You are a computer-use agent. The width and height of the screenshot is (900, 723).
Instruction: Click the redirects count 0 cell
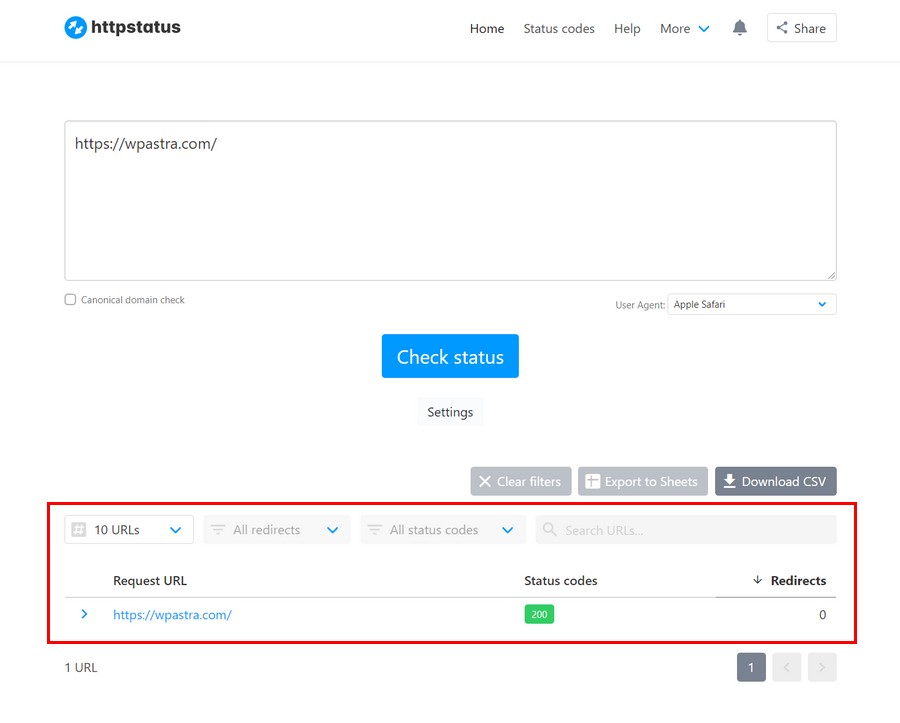coord(822,615)
